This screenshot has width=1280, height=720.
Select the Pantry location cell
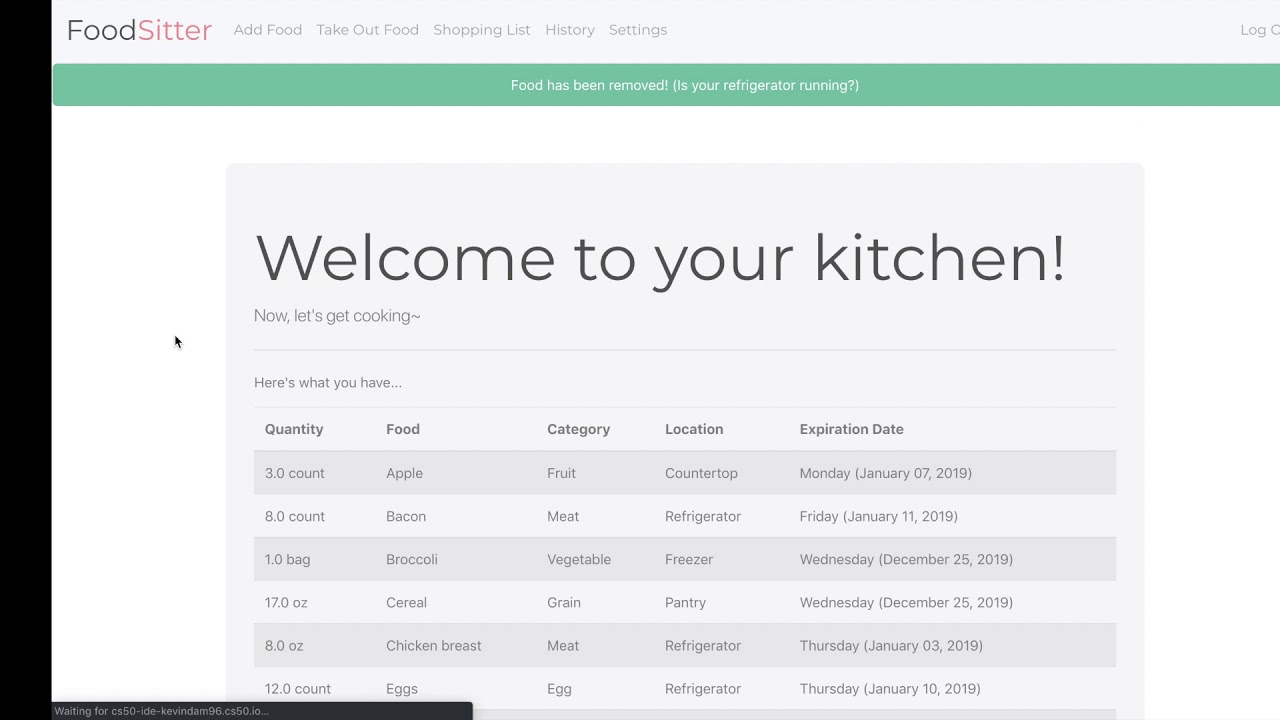(685, 602)
